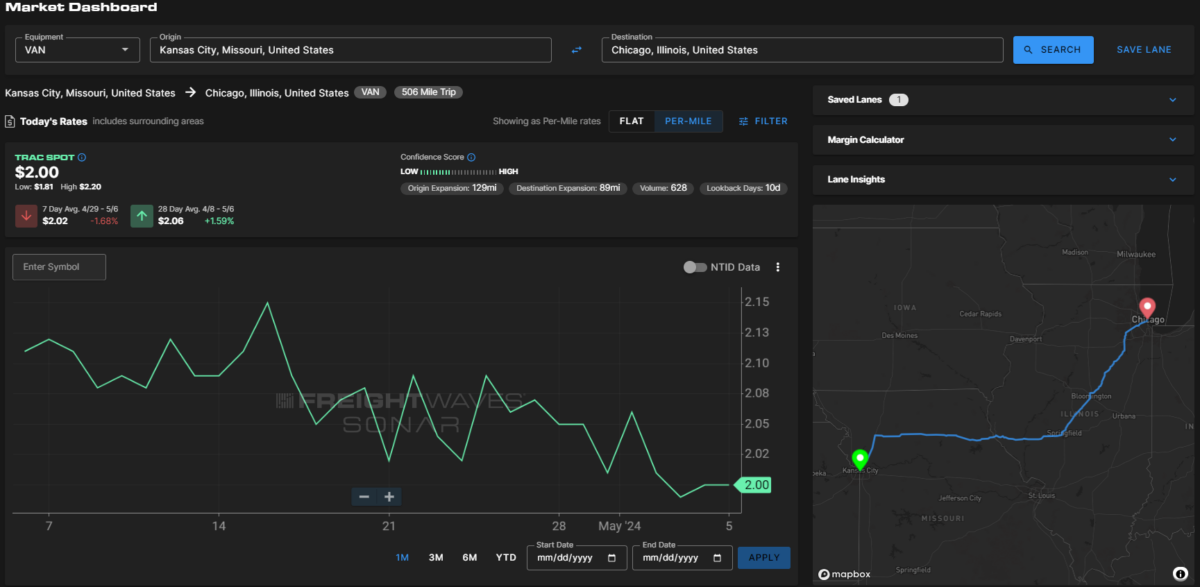Open the Equipment VAN dropdown
This screenshot has width=1200, height=587.
(77, 50)
